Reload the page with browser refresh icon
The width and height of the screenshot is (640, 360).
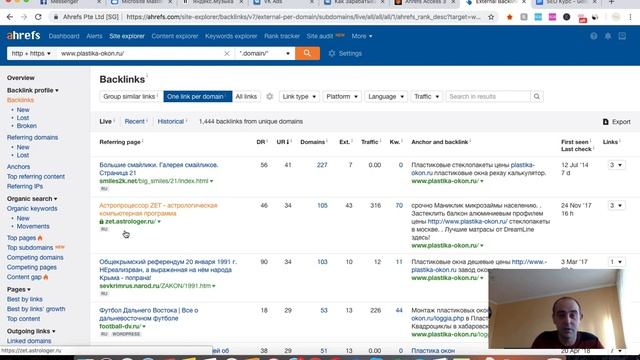point(38,17)
